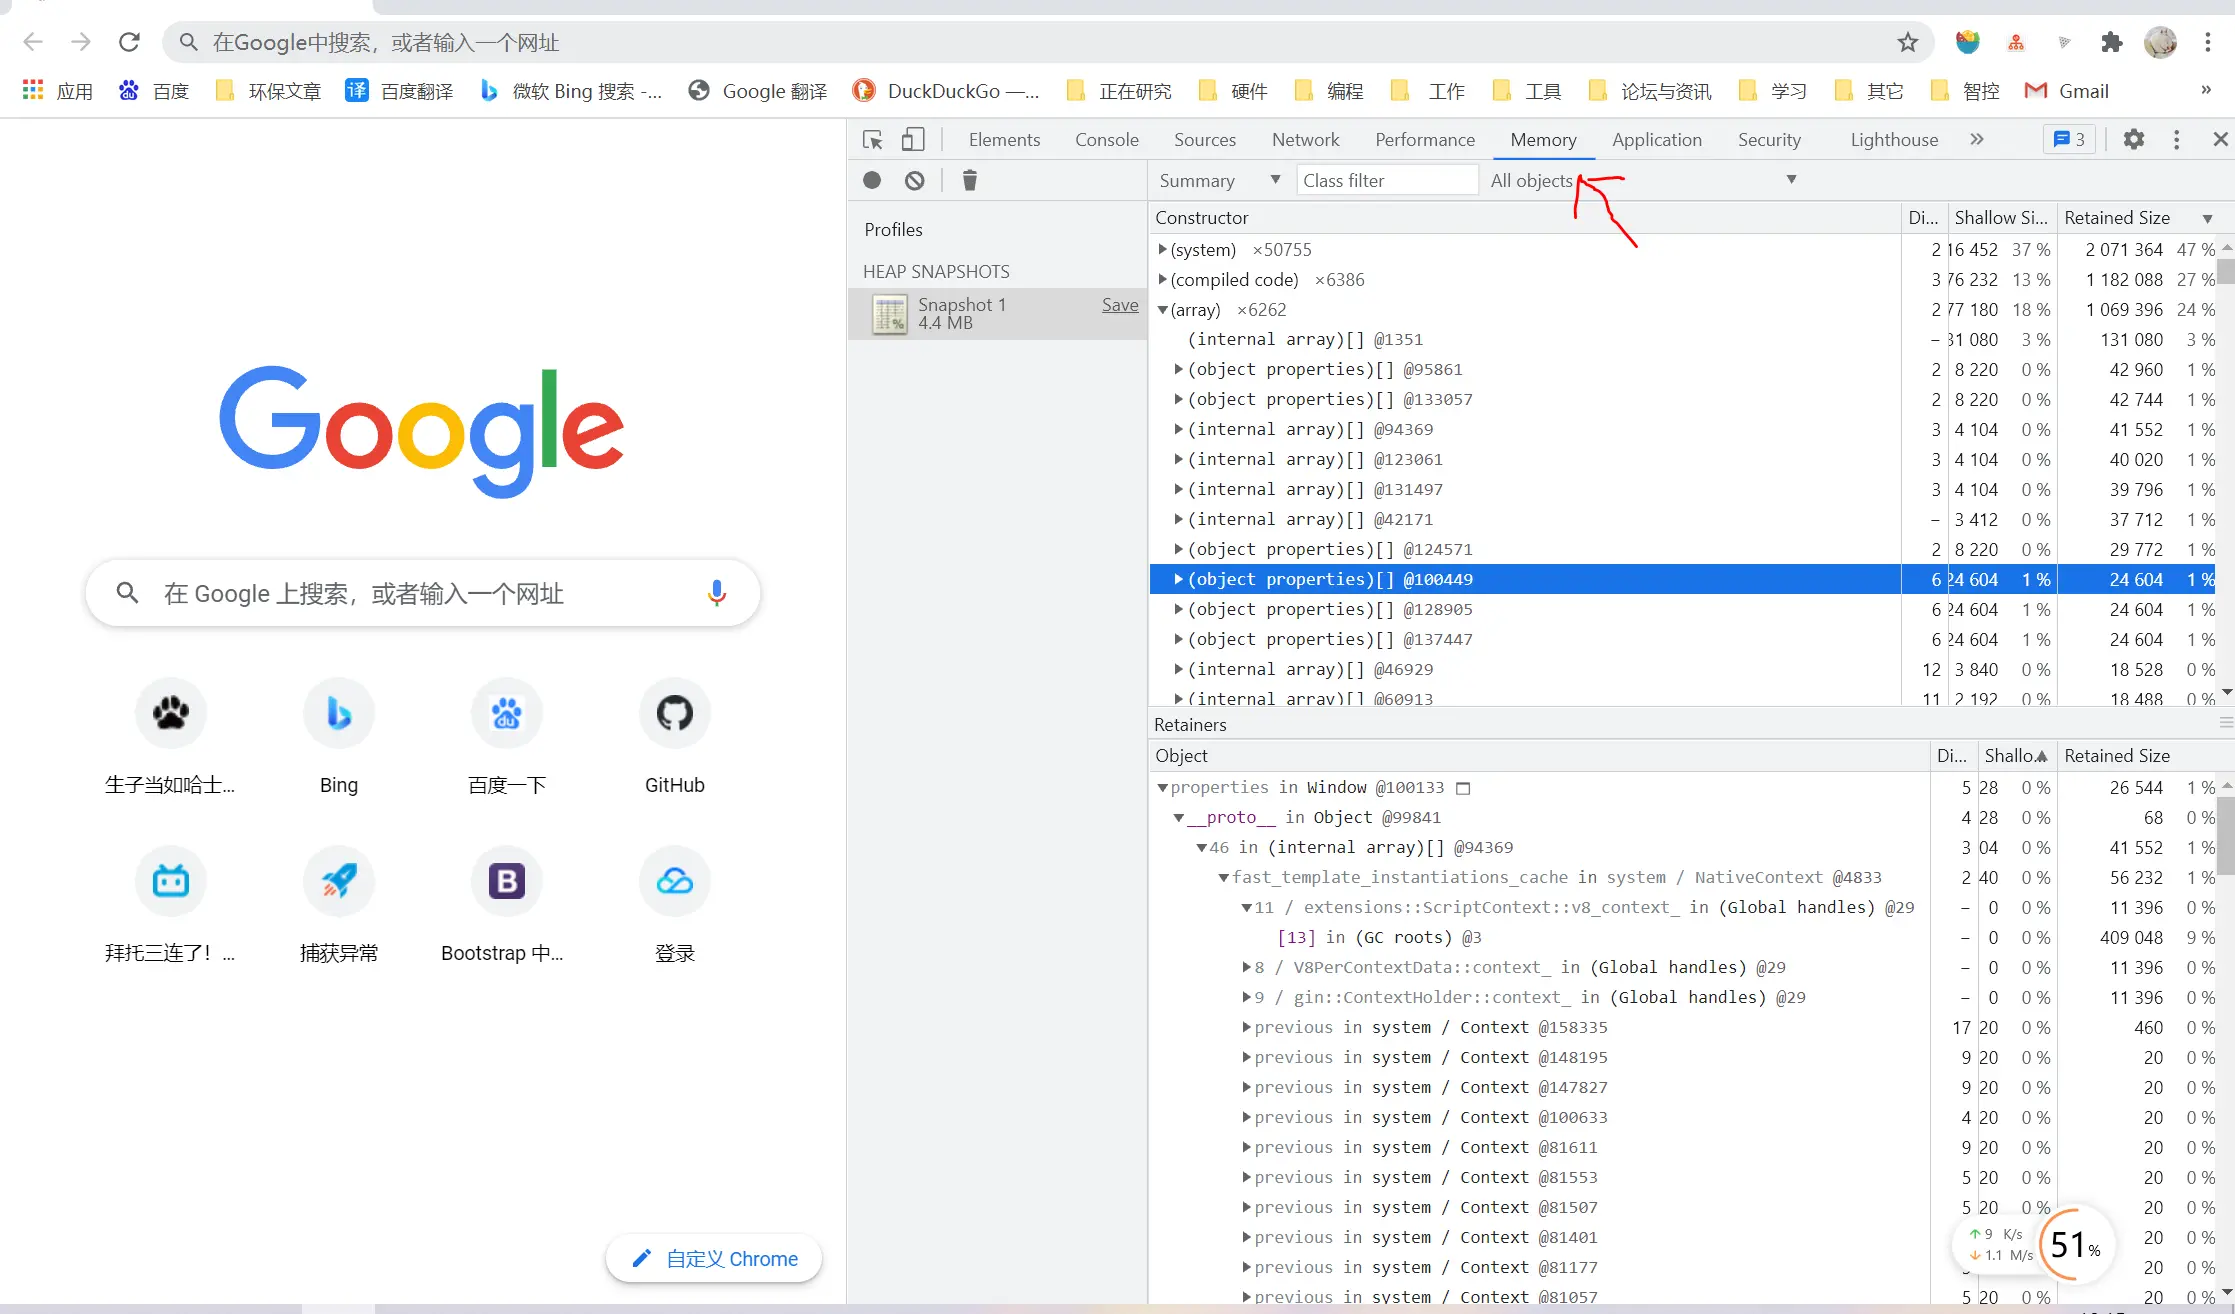
Task: Expand fast_template_instantiations_cache retainer
Action: 1225,878
